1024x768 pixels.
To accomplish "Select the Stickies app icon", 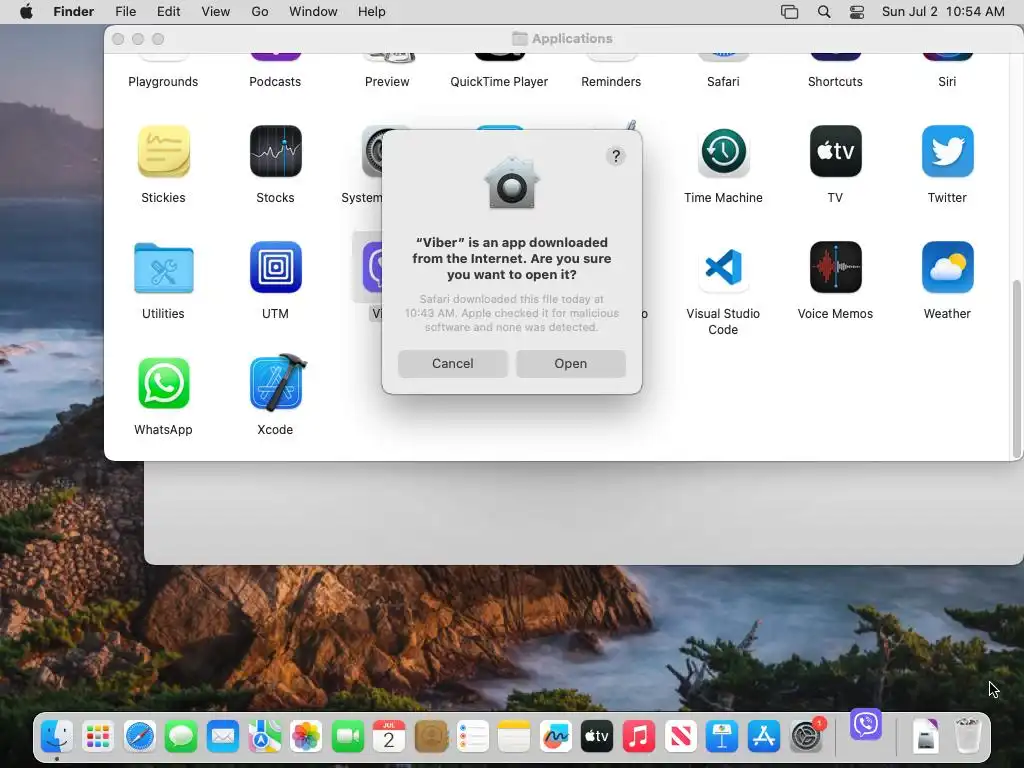I will (x=163, y=152).
